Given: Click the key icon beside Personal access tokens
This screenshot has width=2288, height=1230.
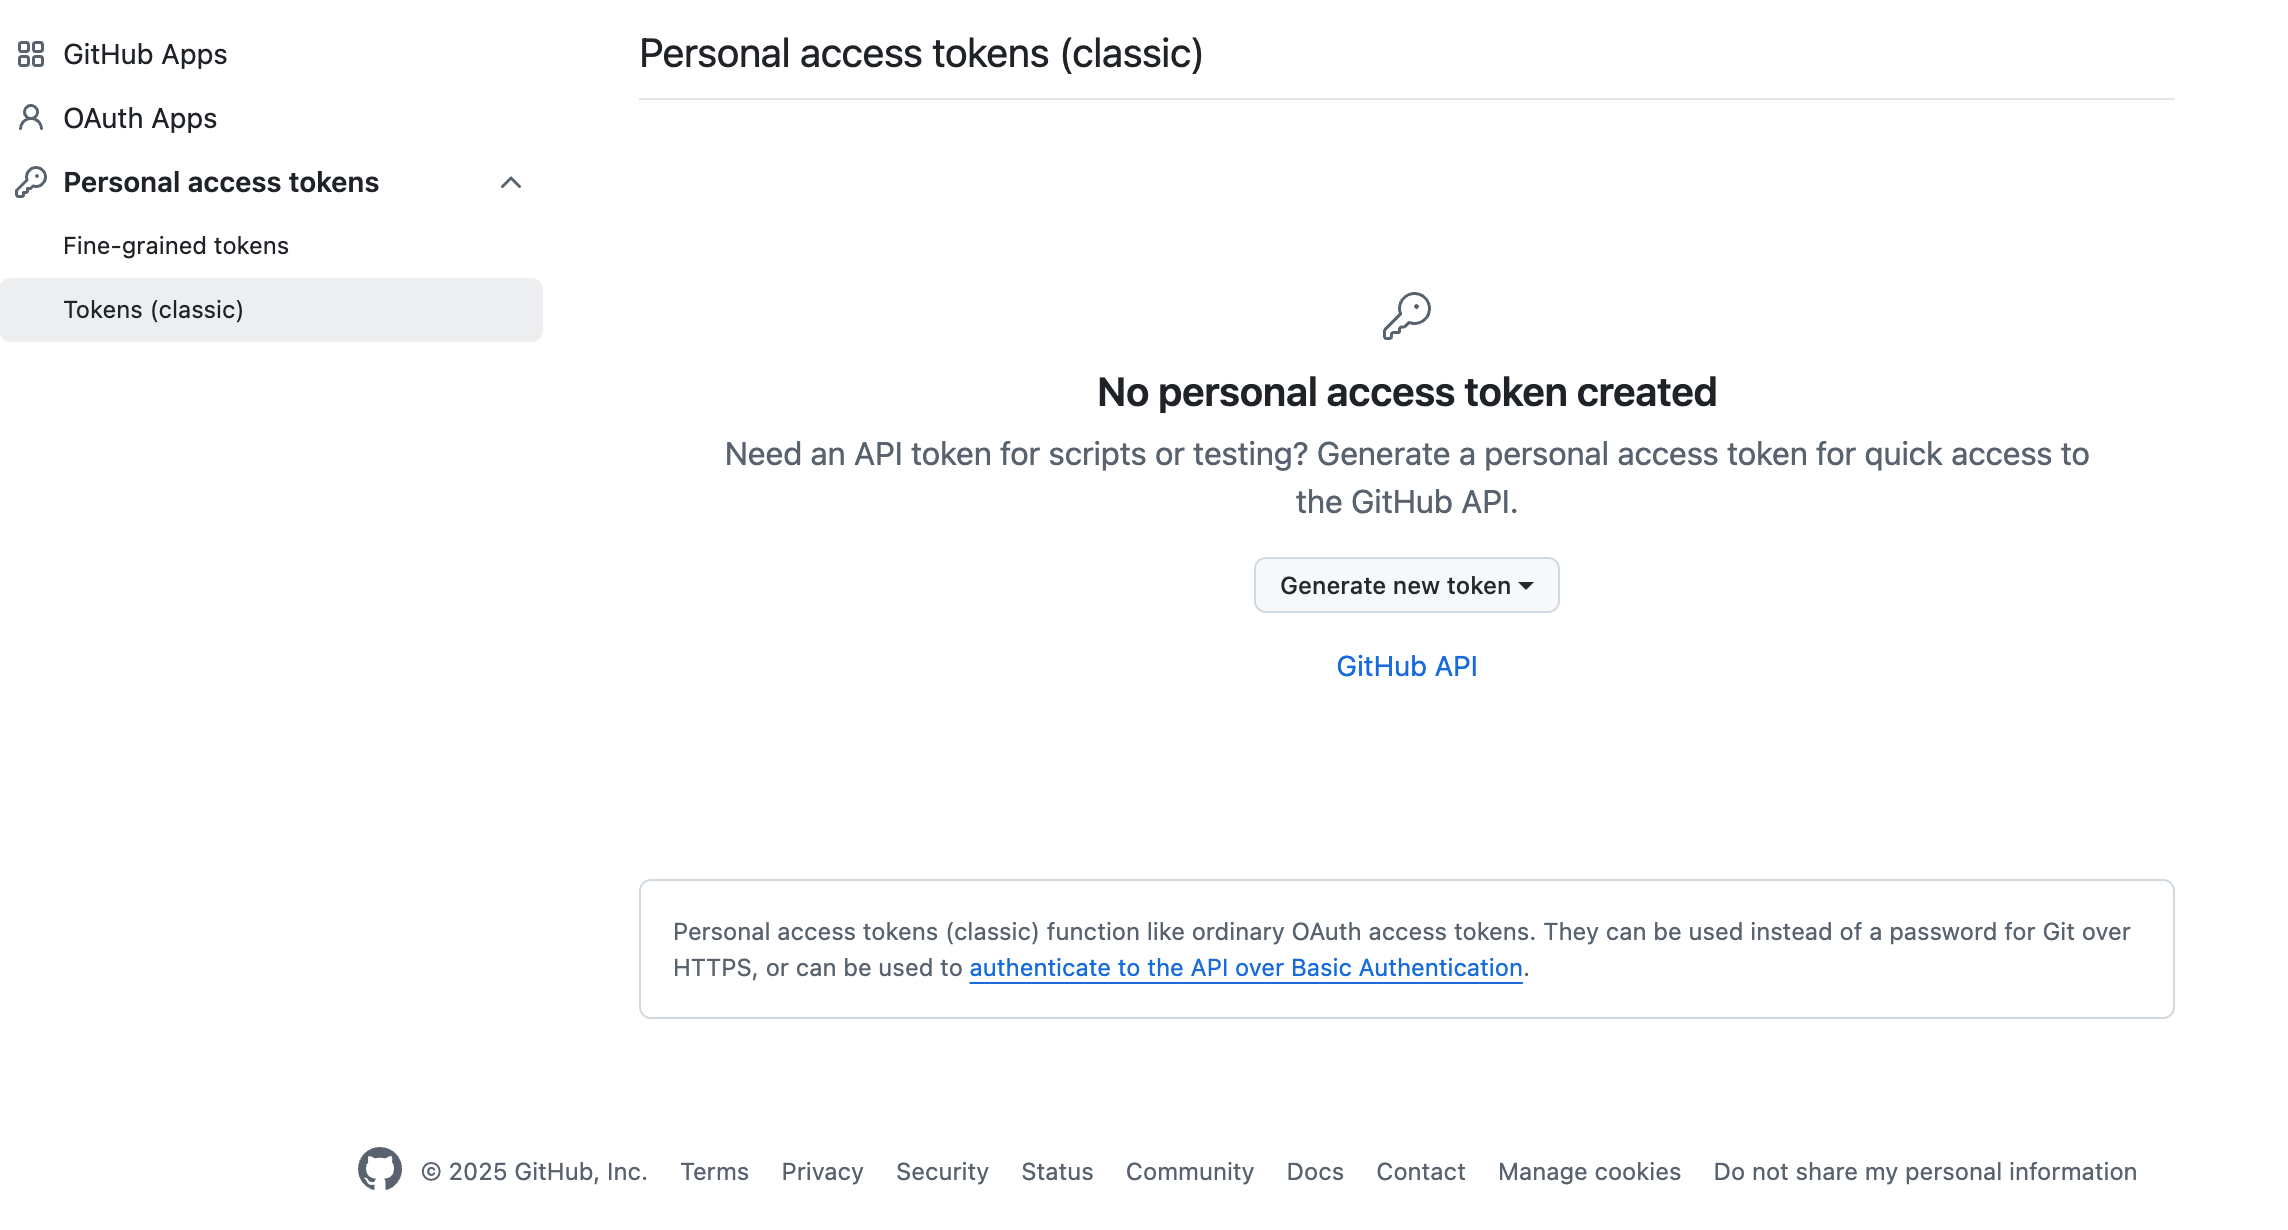Looking at the screenshot, I should (x=29, y=182).
